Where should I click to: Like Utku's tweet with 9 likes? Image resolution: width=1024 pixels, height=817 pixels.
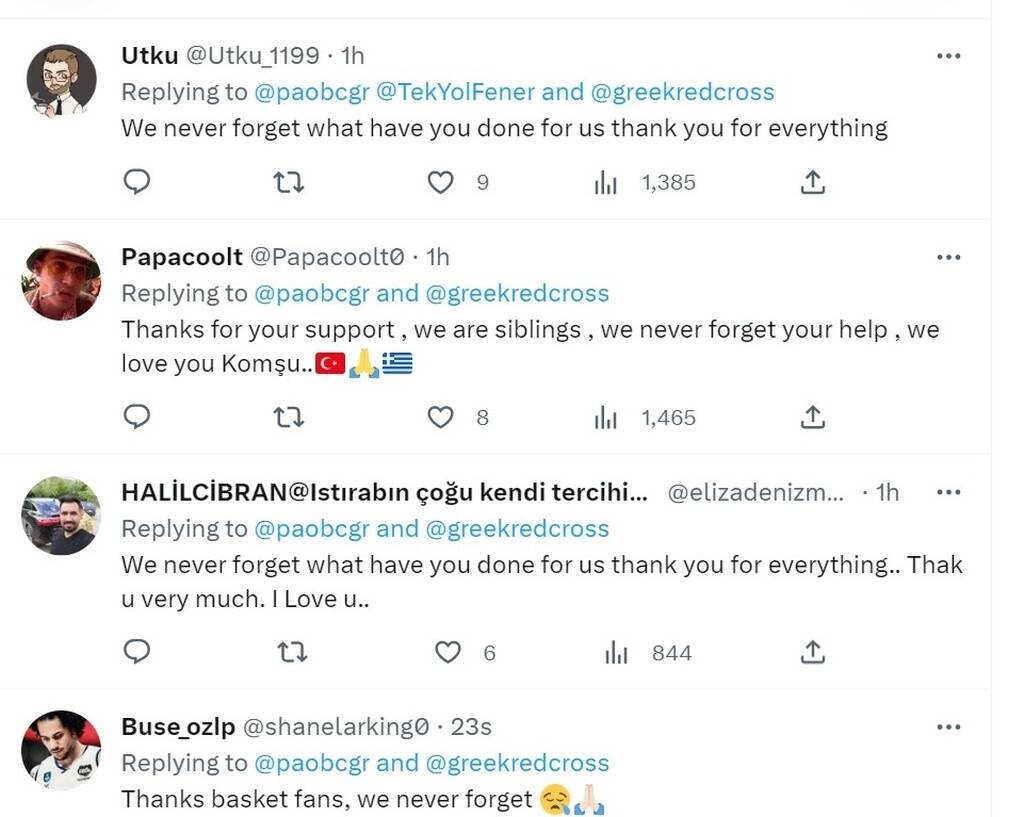[x=441, y=182]
